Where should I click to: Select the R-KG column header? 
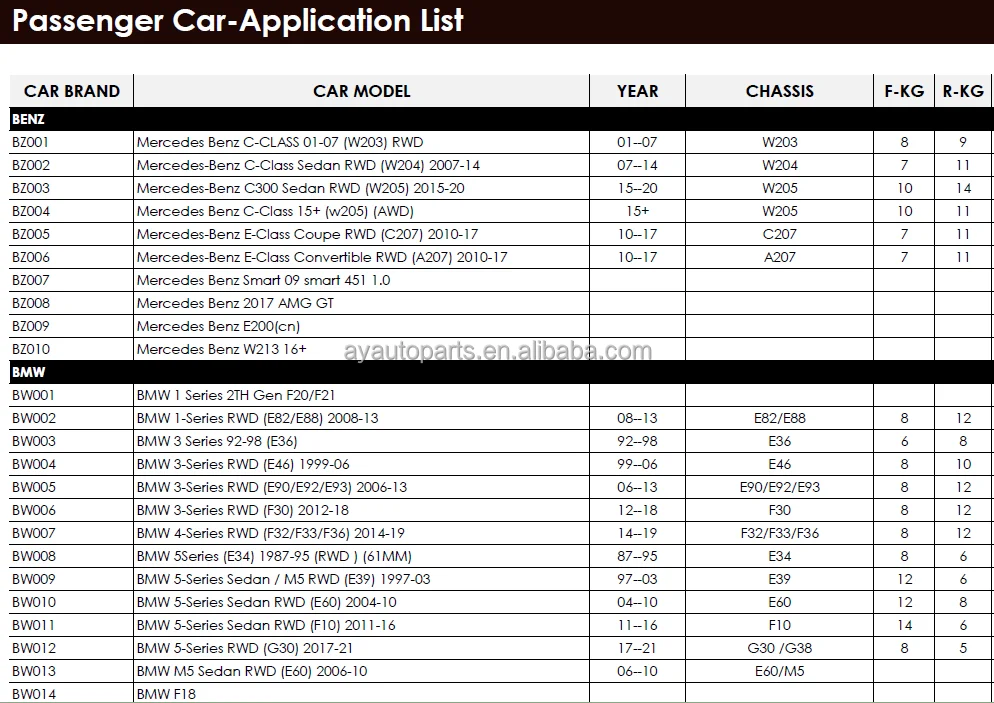coord(964,91)
